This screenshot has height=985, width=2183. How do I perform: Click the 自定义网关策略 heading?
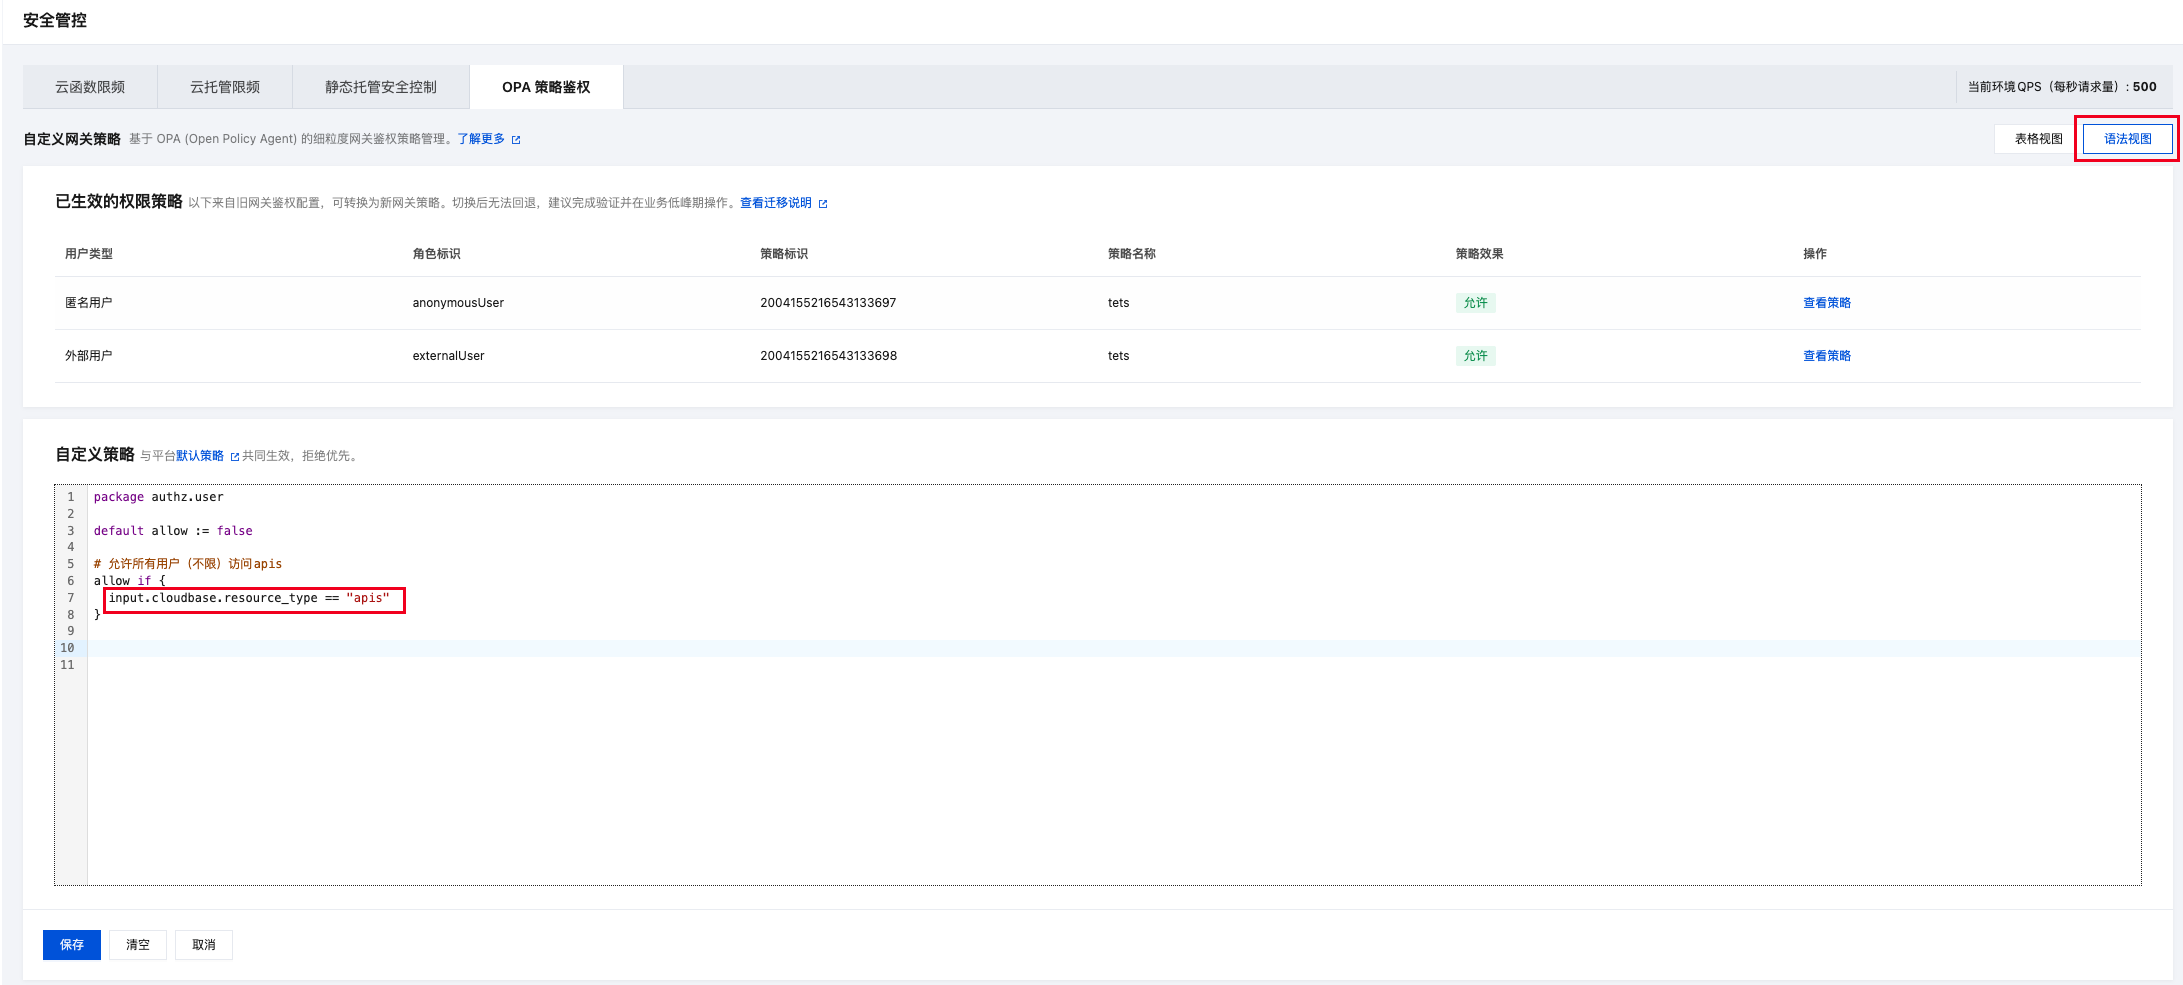pos(72,139)
